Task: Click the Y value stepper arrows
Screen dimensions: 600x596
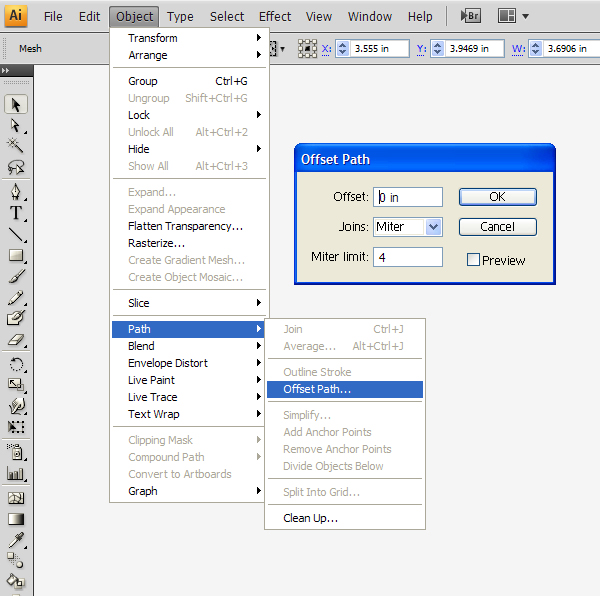Action: click(x=437, y=49)
